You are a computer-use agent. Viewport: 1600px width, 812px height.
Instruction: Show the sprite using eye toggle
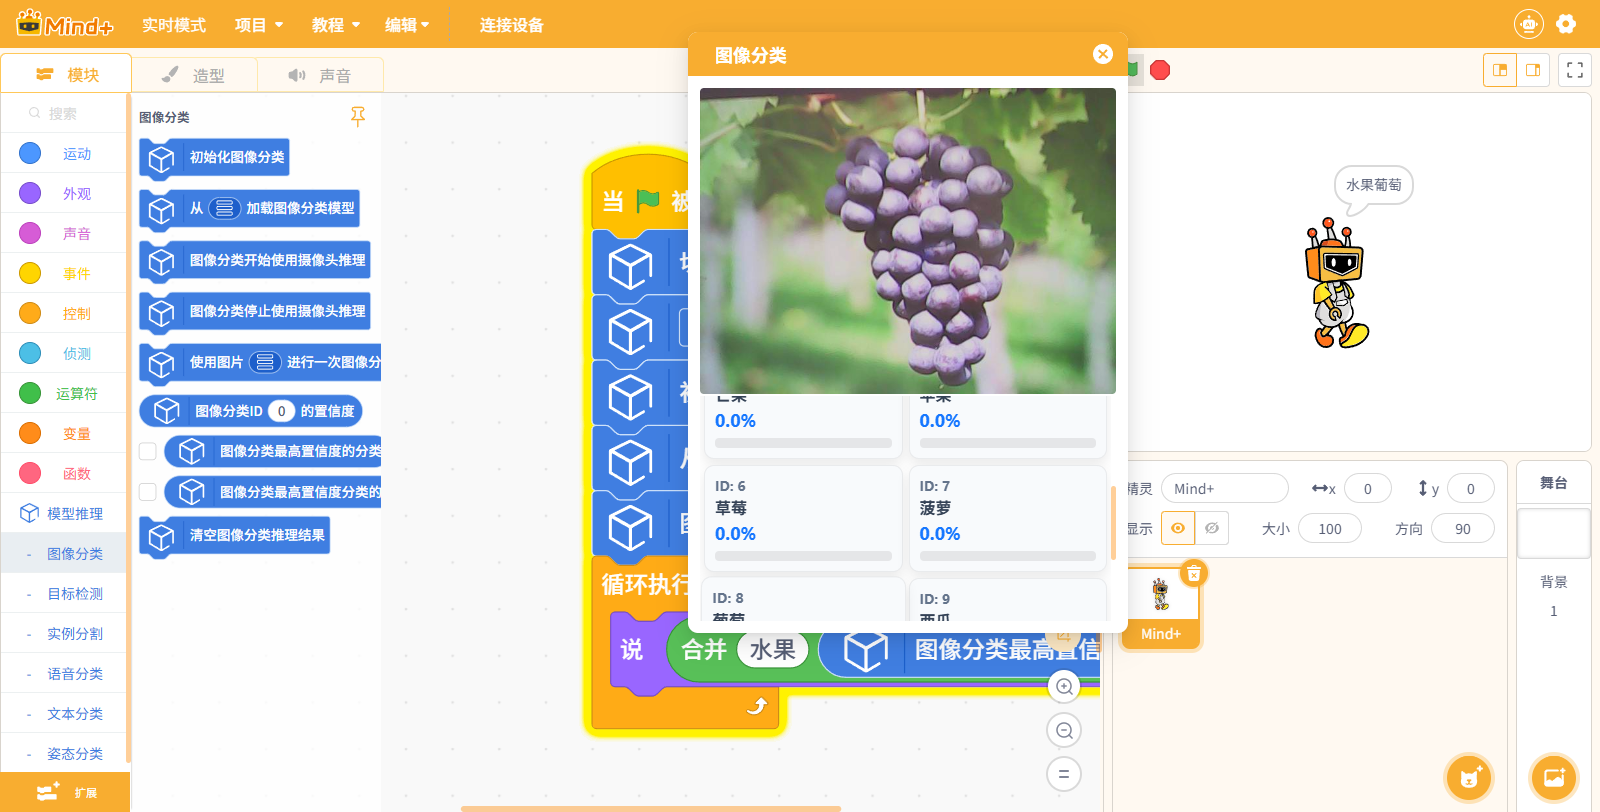(x=1178, y=528)
